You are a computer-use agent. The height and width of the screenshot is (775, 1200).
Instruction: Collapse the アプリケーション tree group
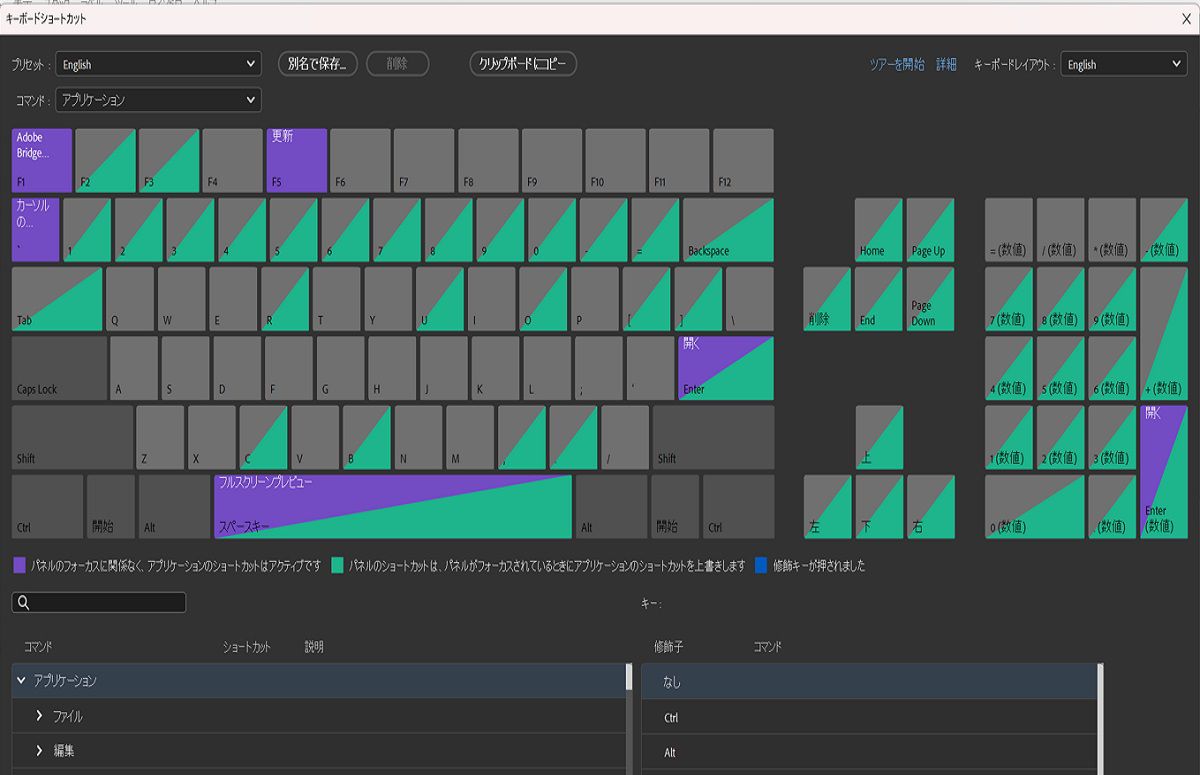click(x=21, y=680)
